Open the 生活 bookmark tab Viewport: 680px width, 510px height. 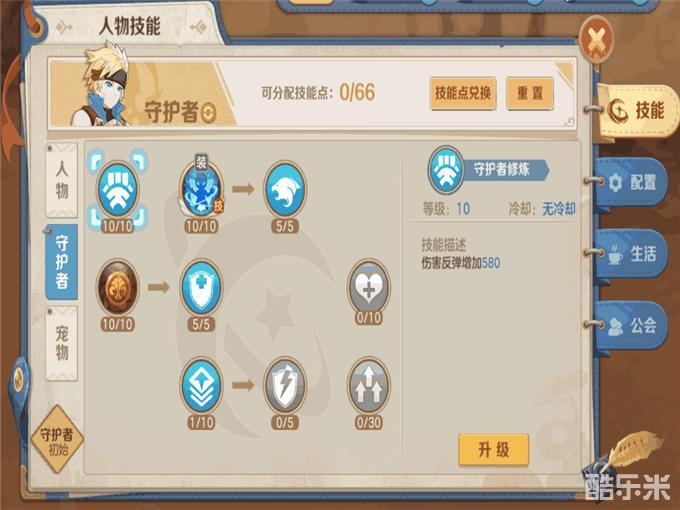[x=632, y=254]
